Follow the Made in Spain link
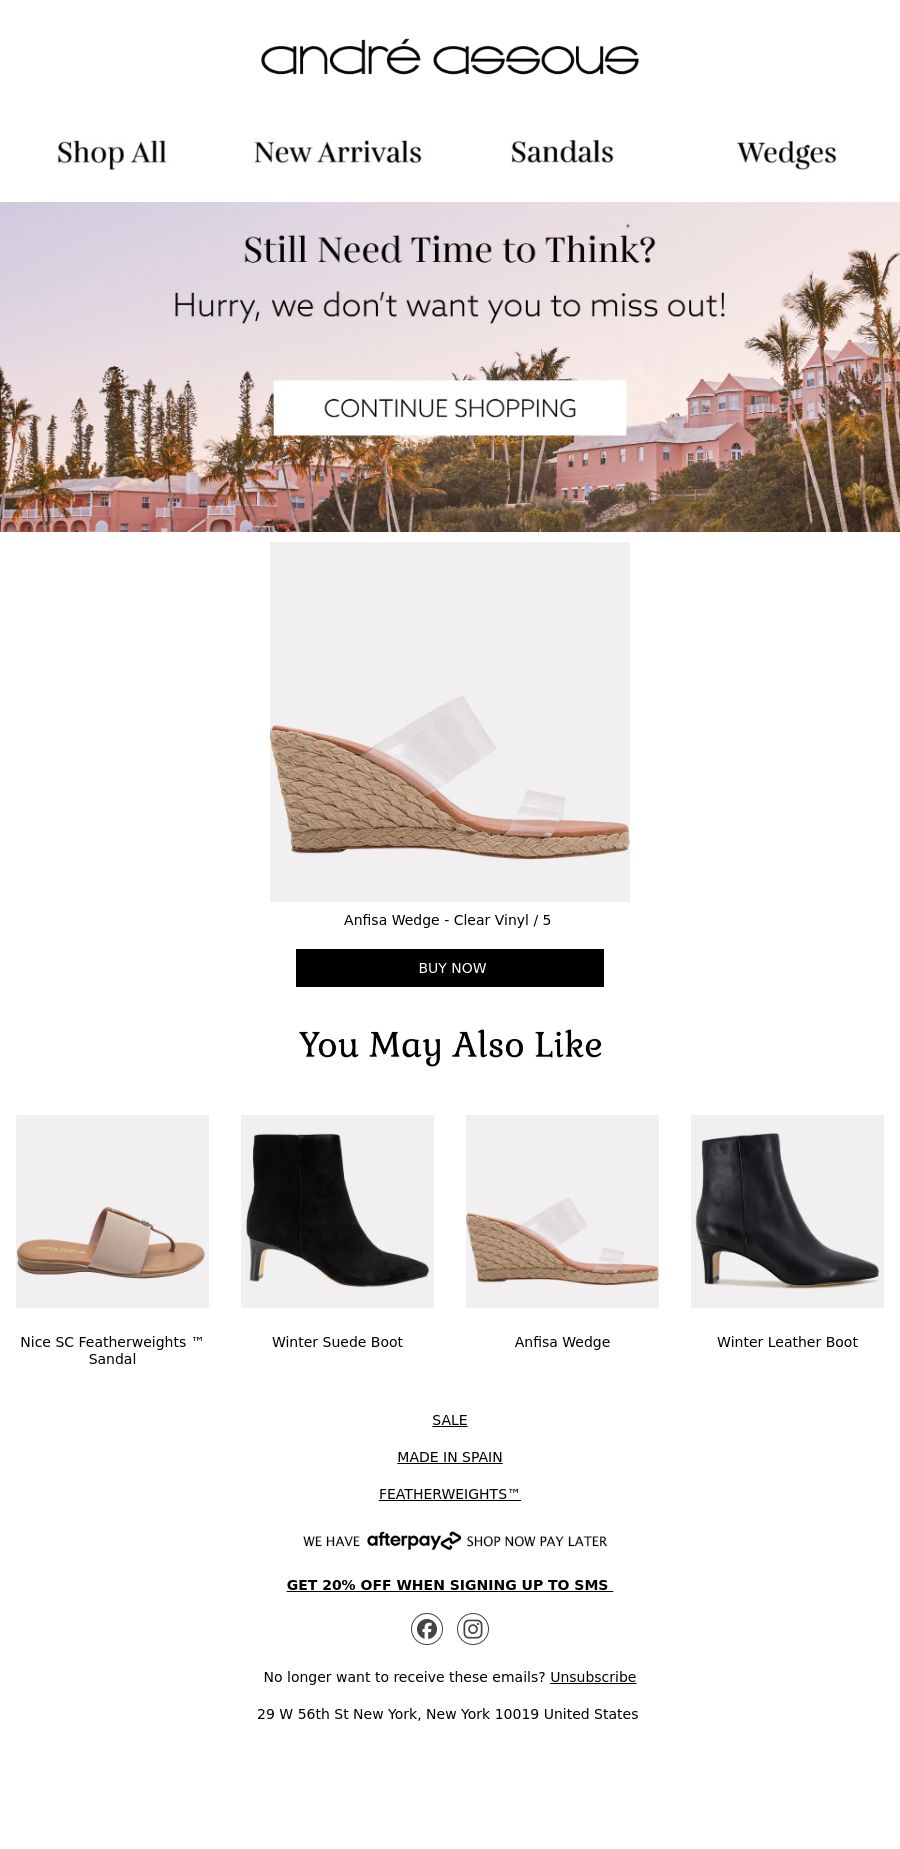 450,1457
